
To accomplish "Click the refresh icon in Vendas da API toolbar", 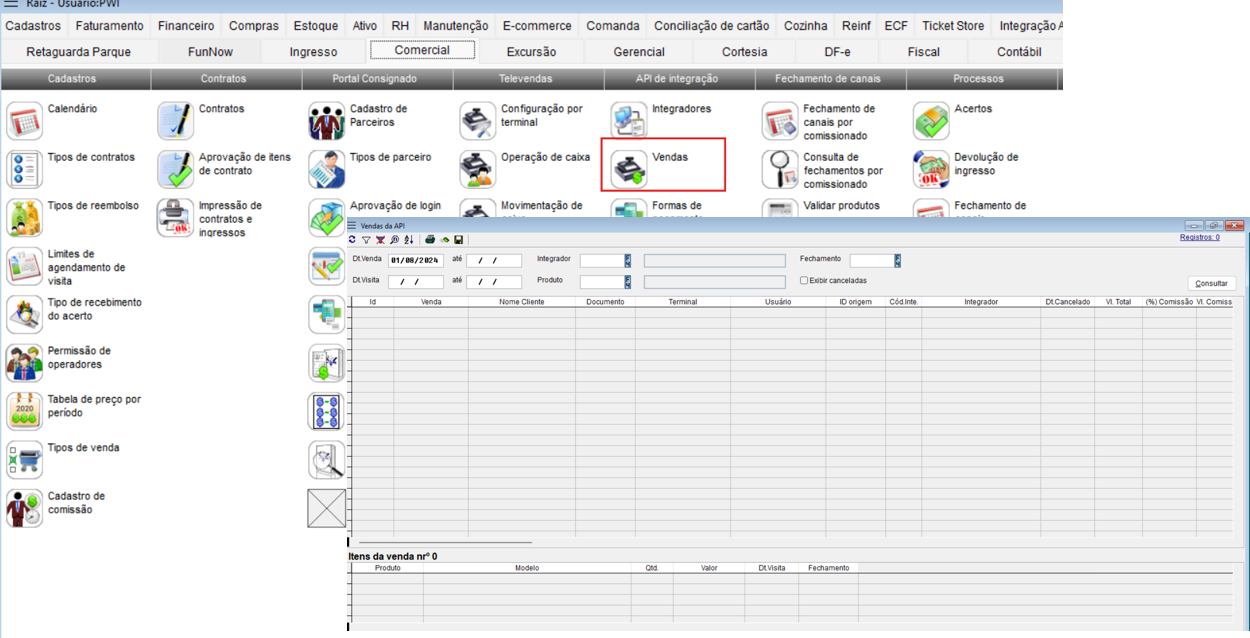I will click(353, 240).
